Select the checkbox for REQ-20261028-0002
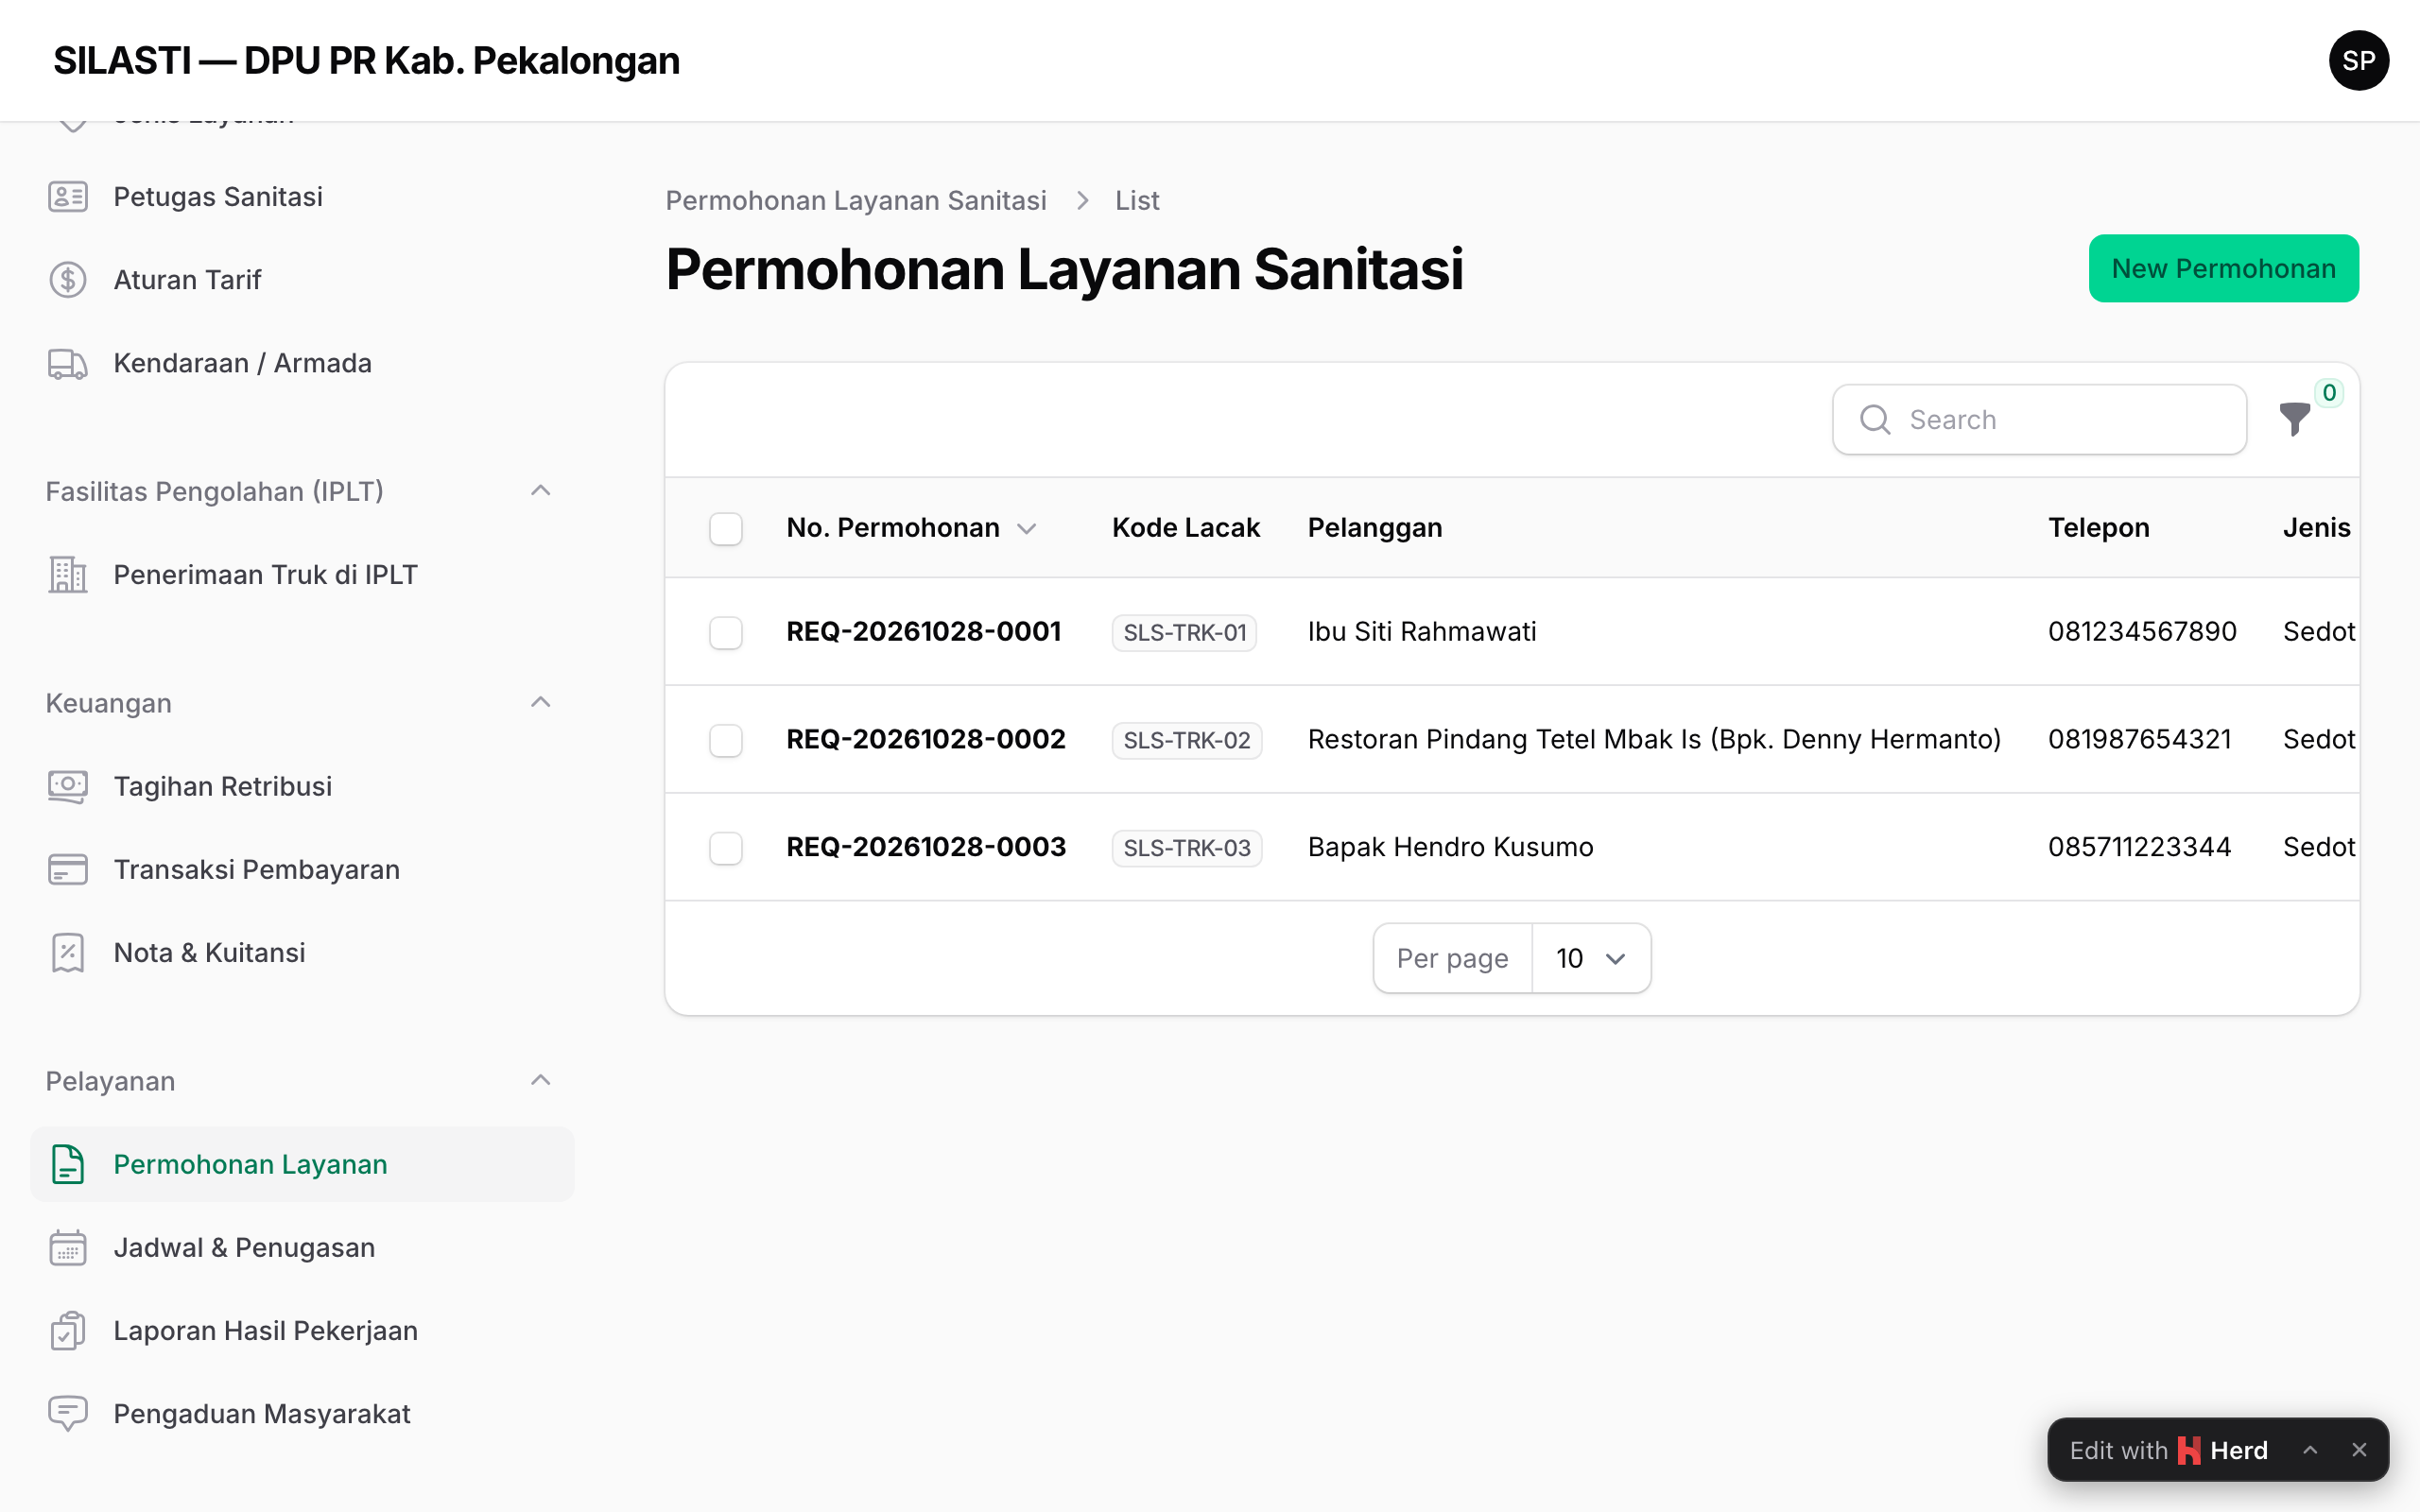Screen dimensions: 2420x1512 tap(726, 740)
